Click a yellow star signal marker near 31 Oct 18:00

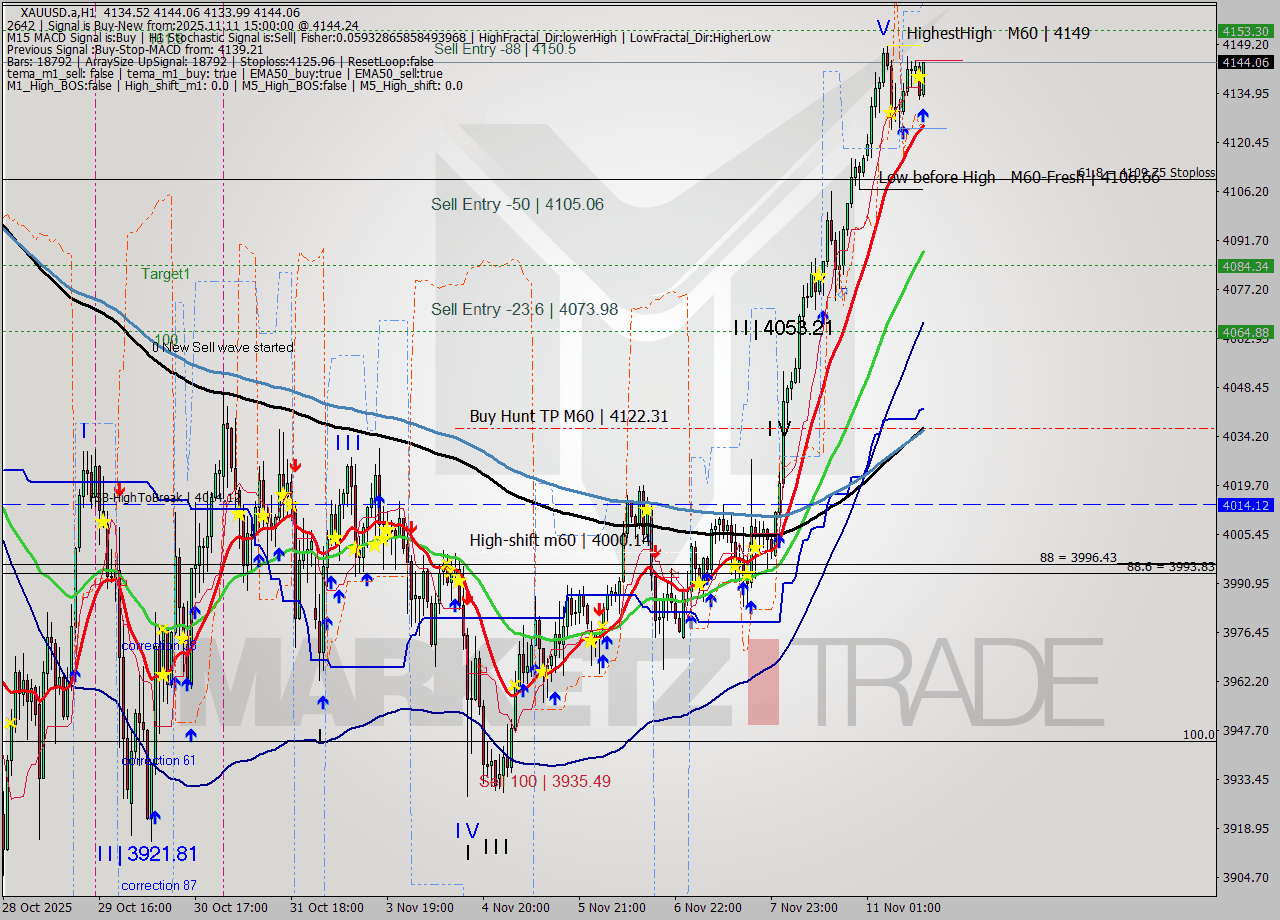[336, 538]
